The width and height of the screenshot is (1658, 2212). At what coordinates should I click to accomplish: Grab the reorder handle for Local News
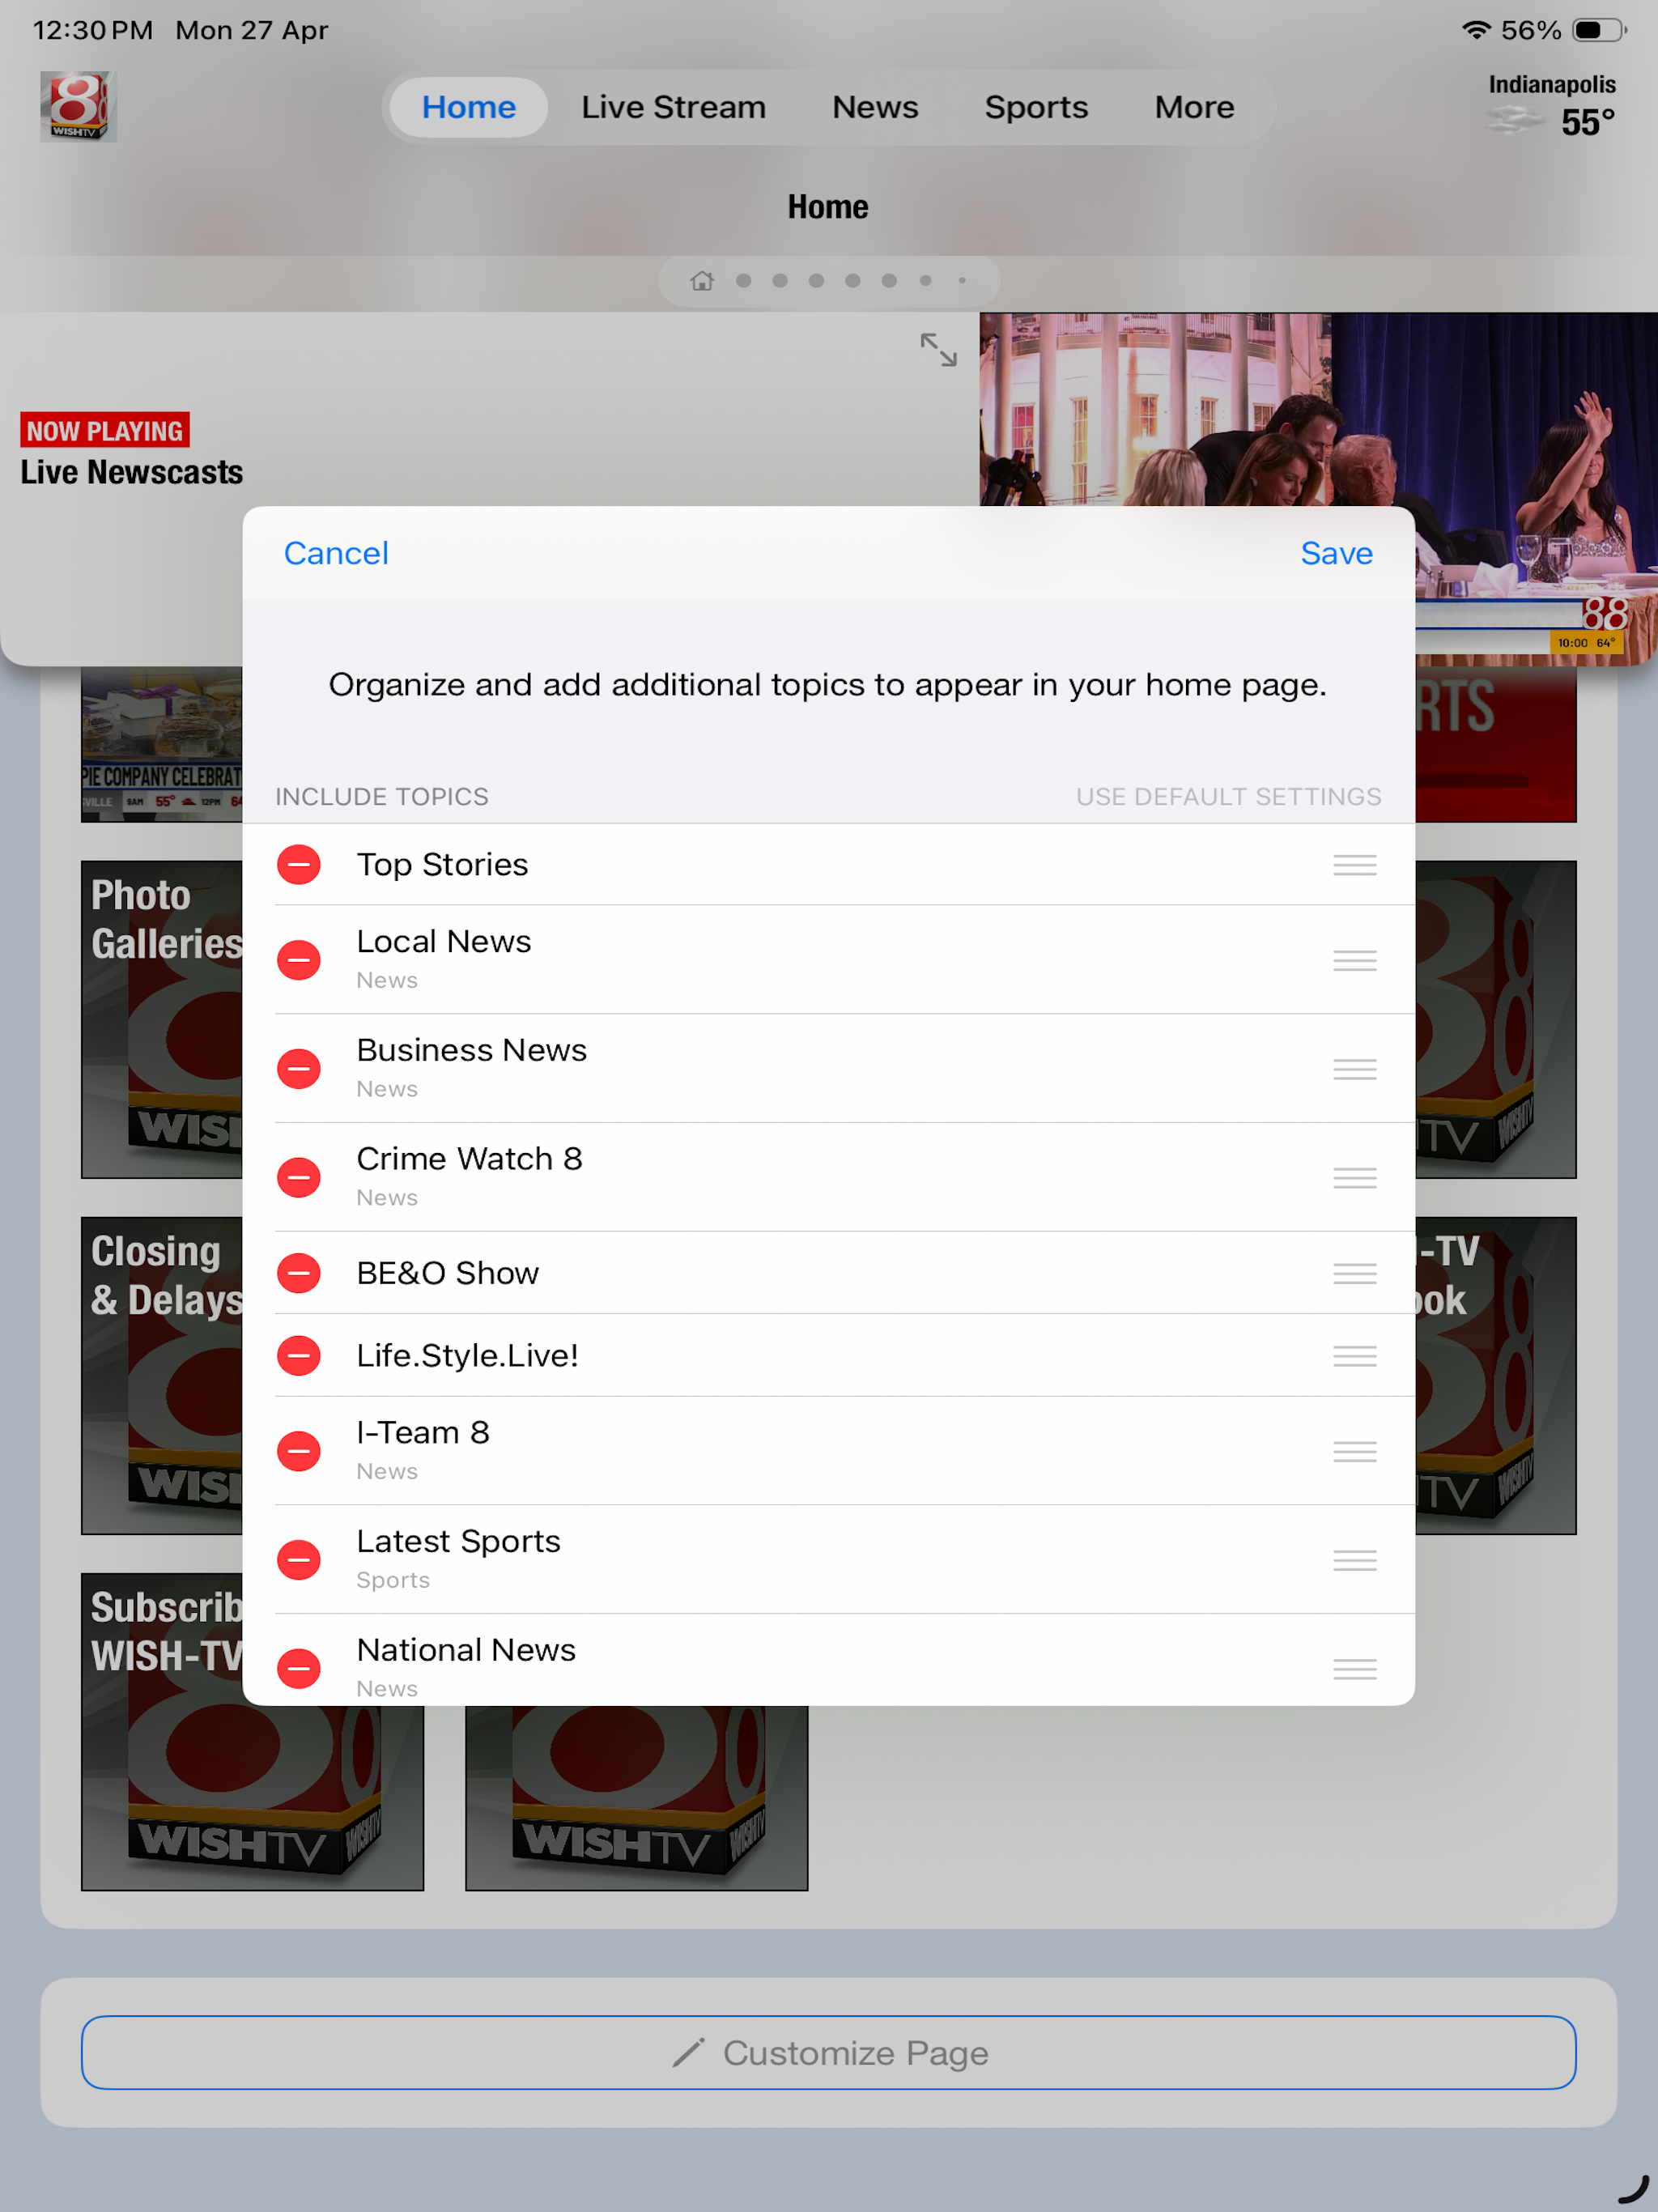pos(1354,961)
